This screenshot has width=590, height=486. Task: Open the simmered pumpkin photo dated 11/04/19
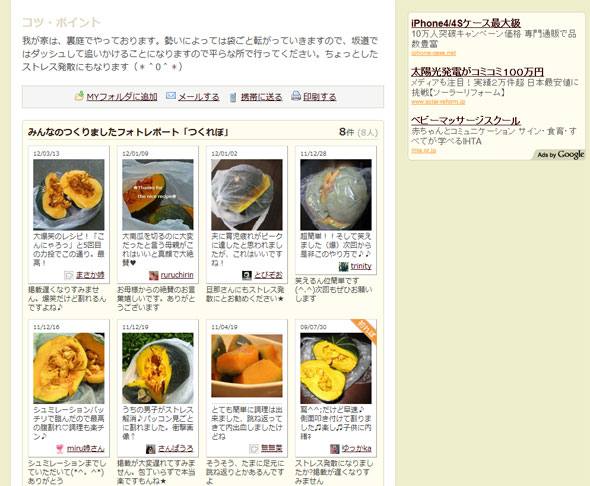pyautogui.click(x=247, y=366)
